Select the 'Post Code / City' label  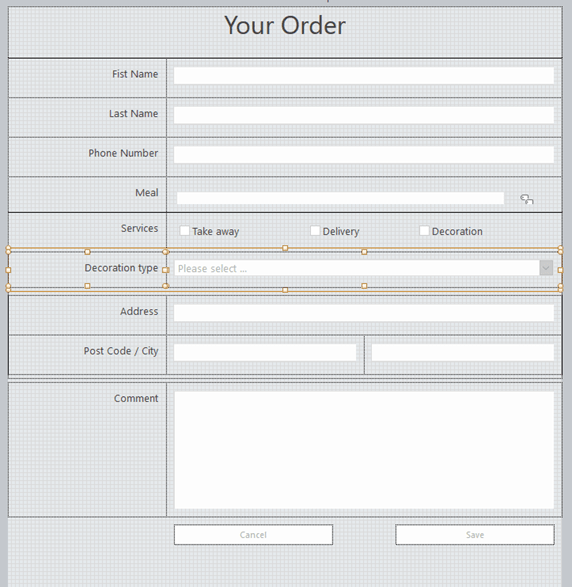(121, 351)
